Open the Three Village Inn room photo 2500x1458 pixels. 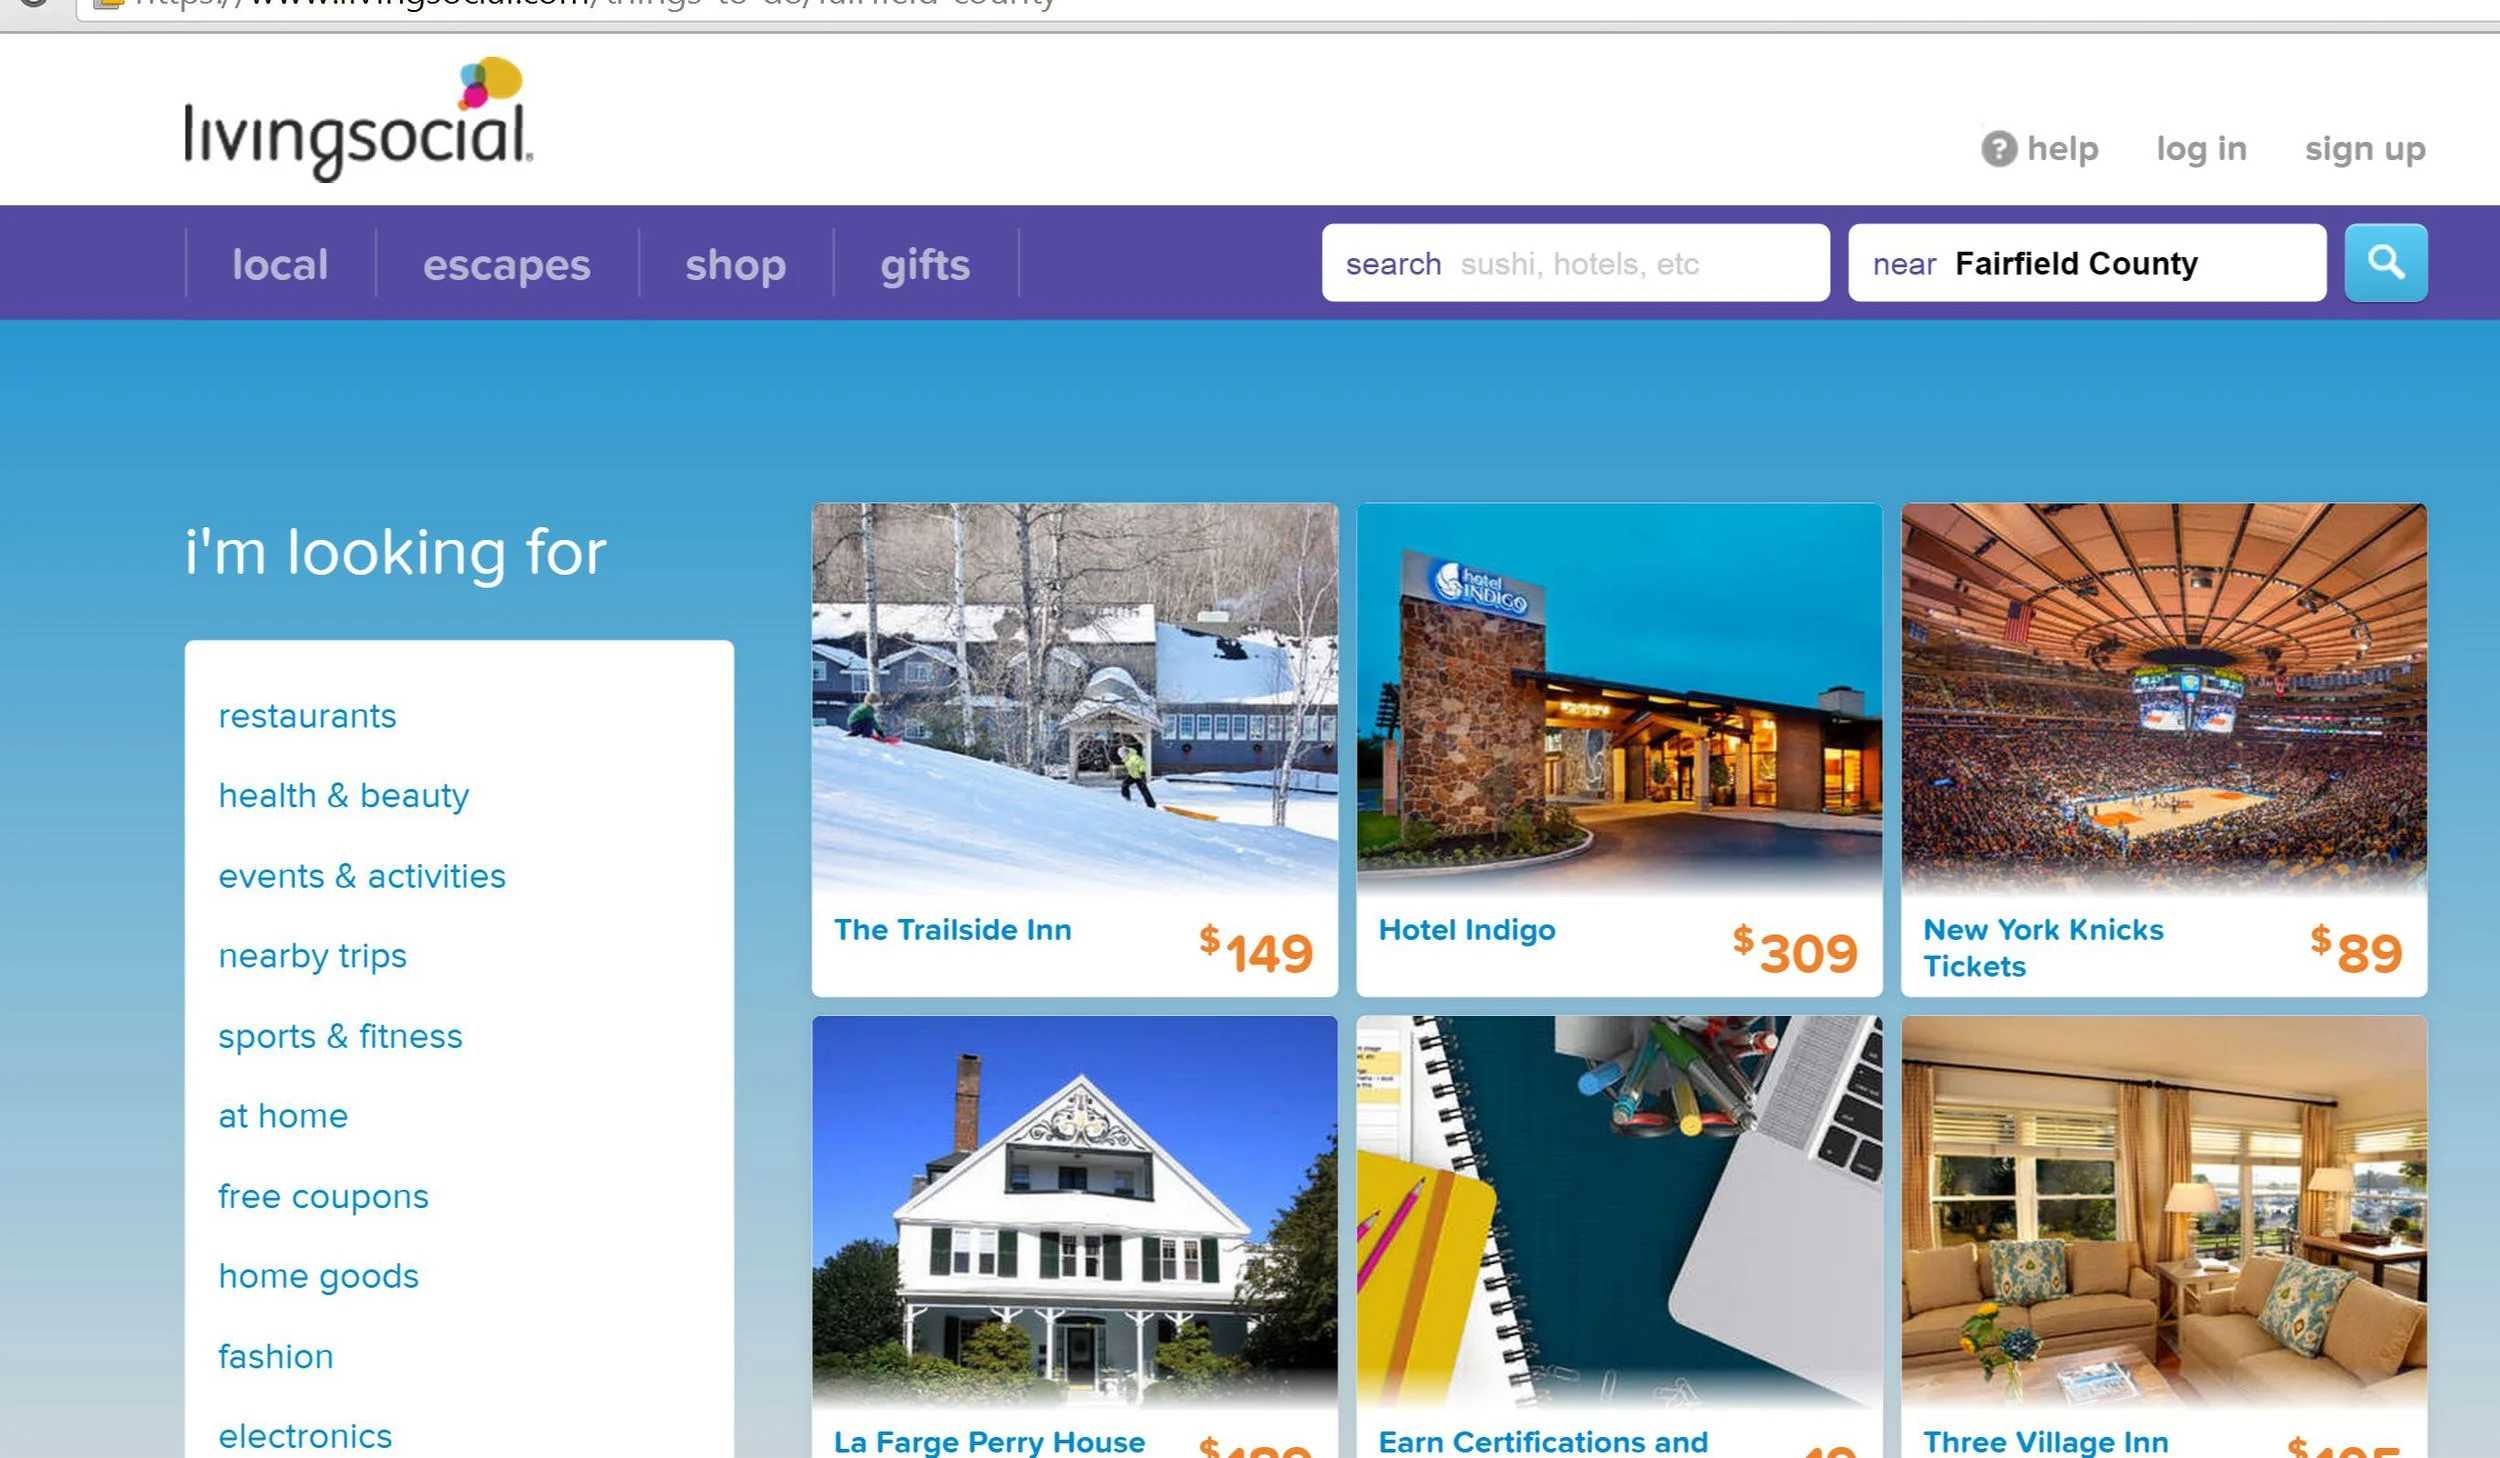coord(2164,1210)
